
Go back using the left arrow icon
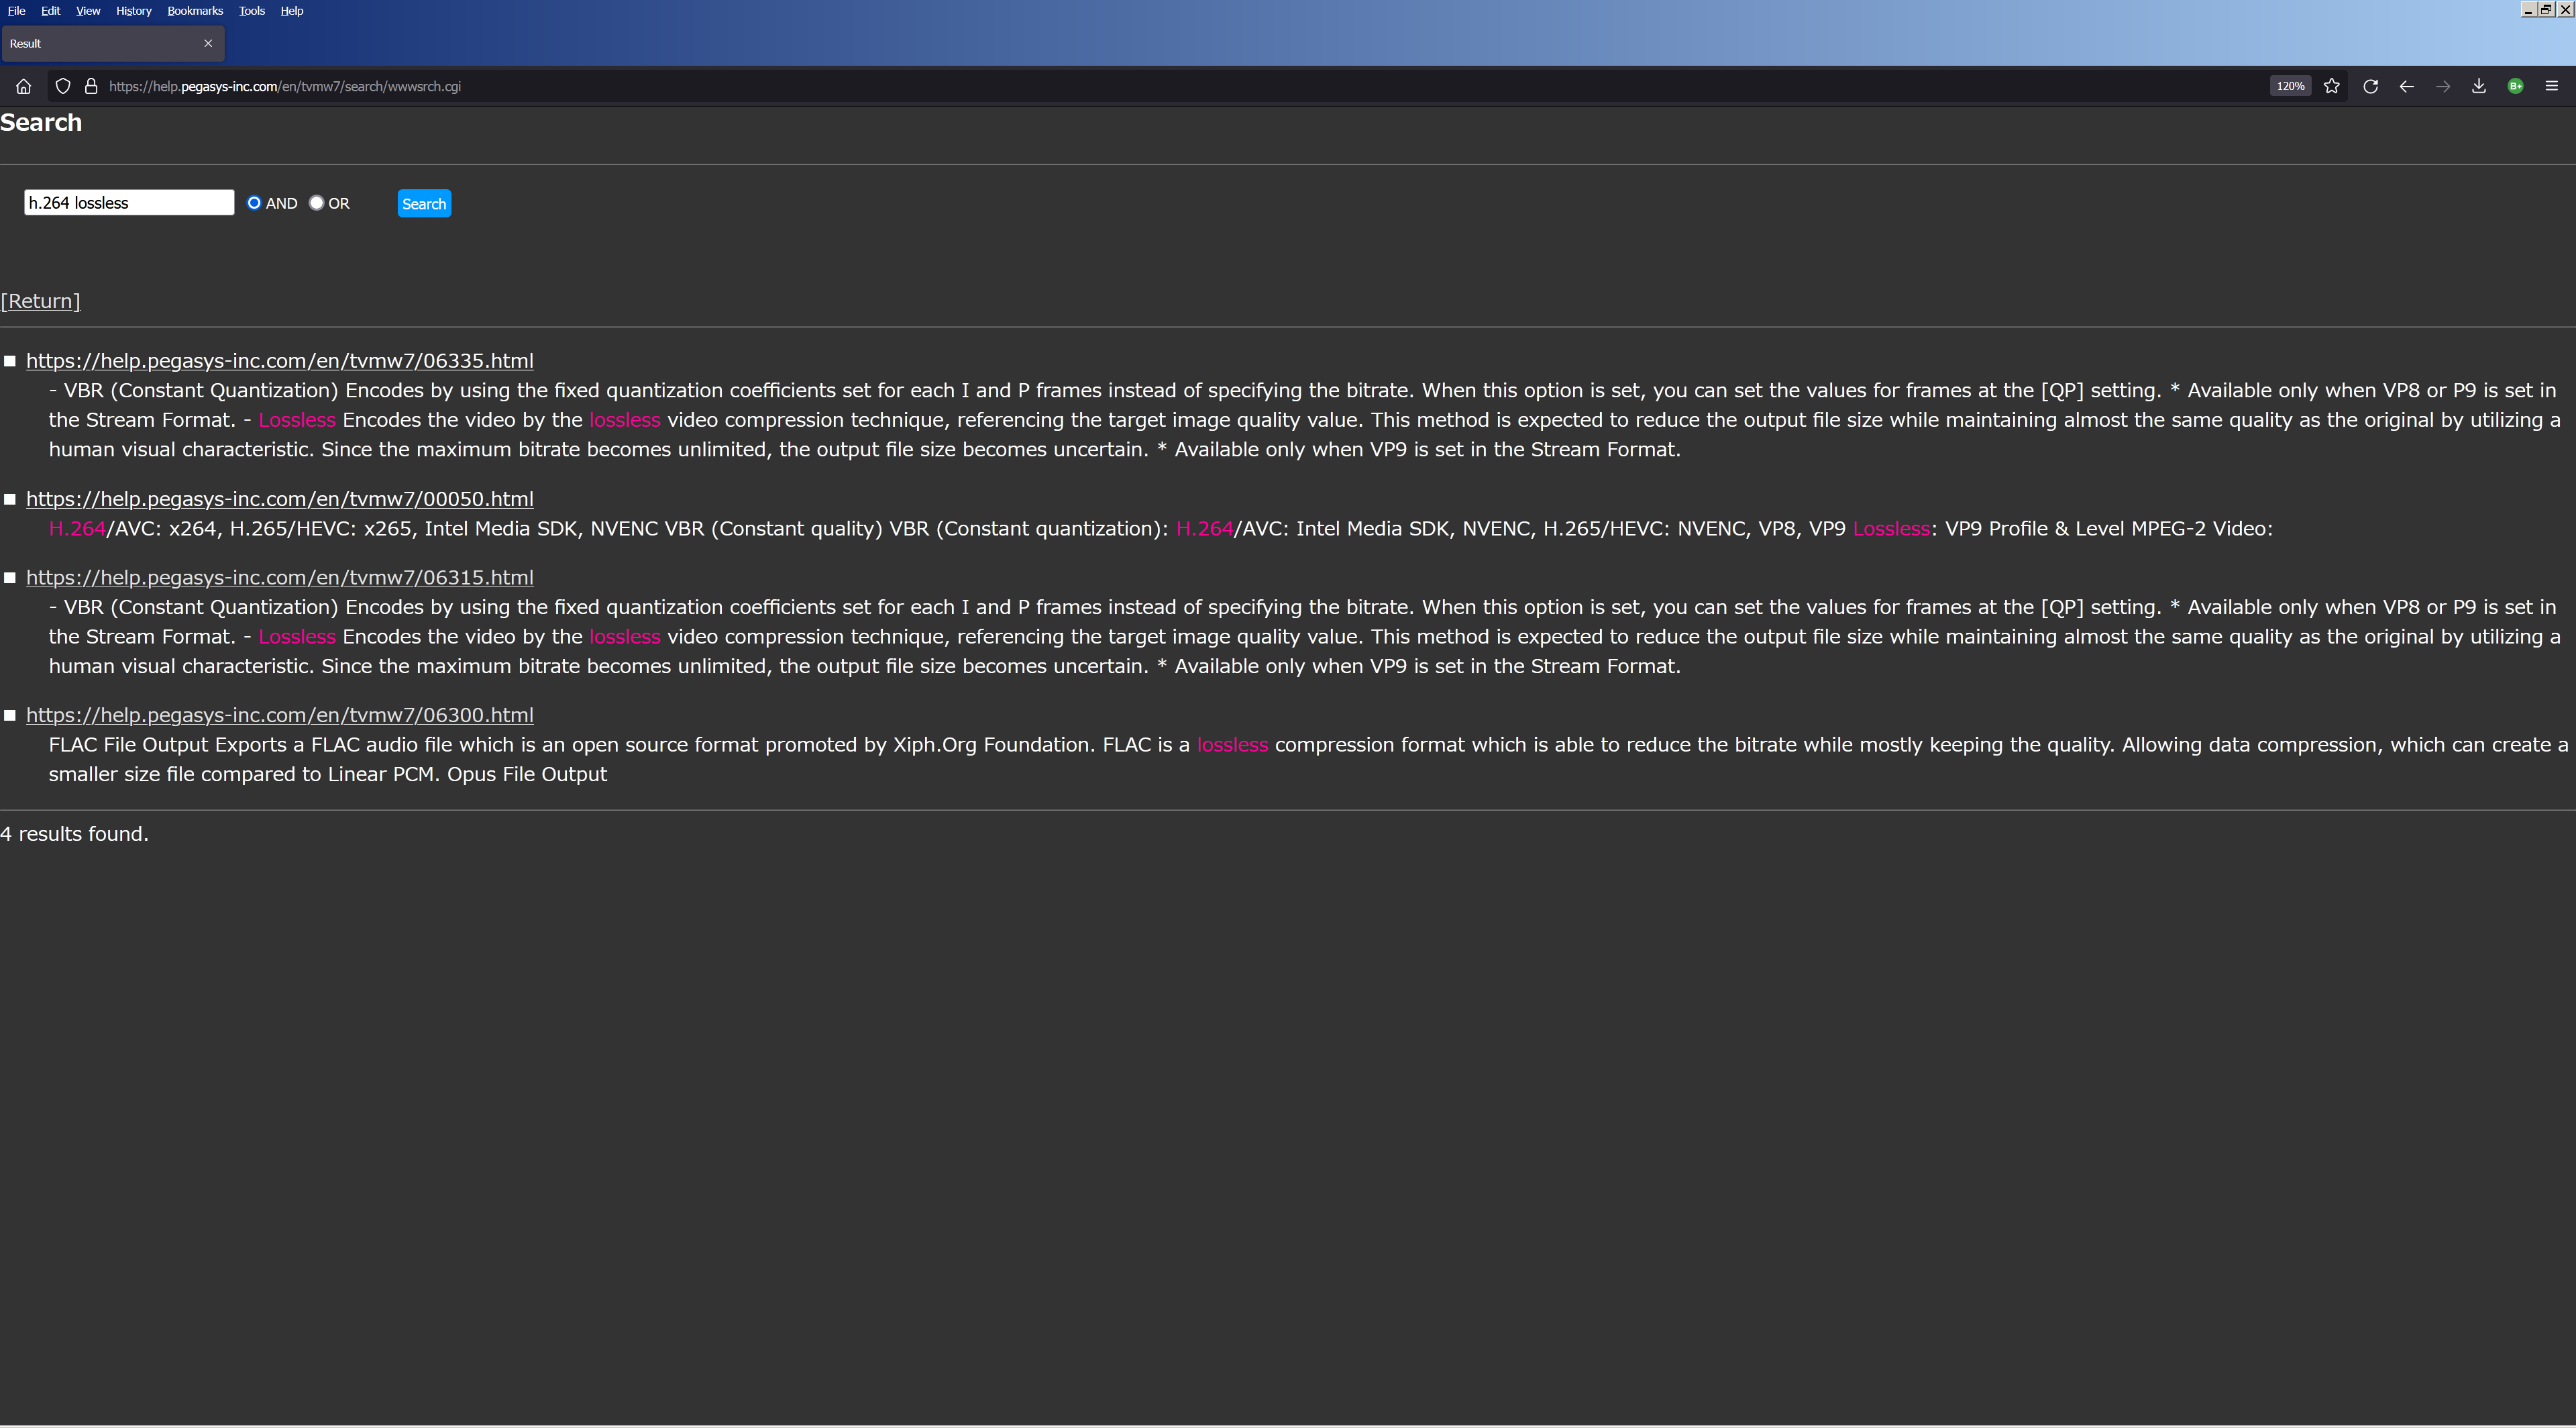click(2406, 86)
